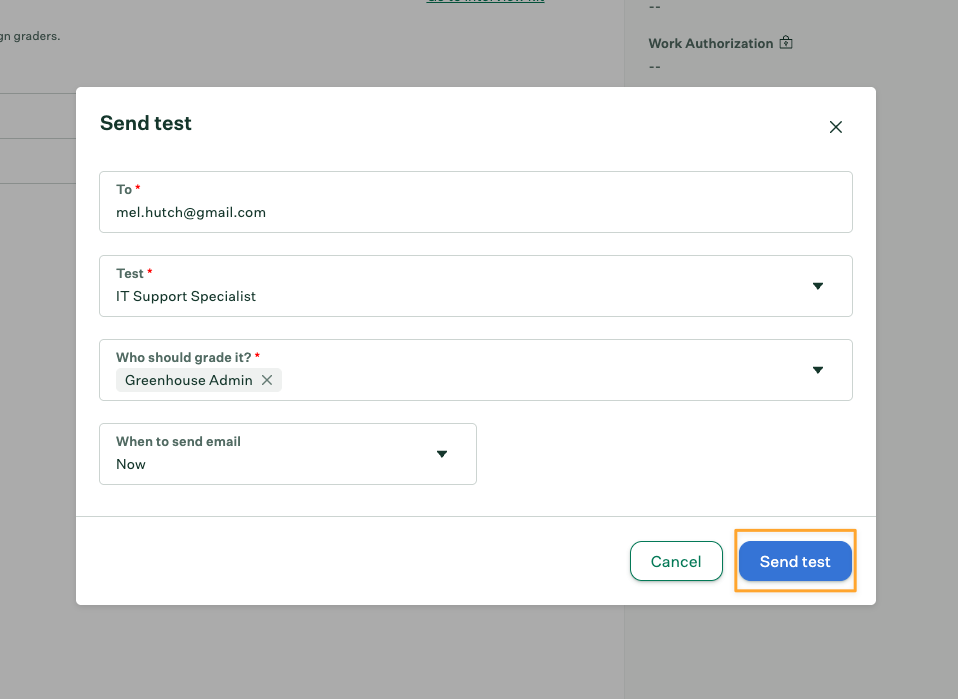
Task: Click the Work Authorization label
Action: (x=710, y=43)
